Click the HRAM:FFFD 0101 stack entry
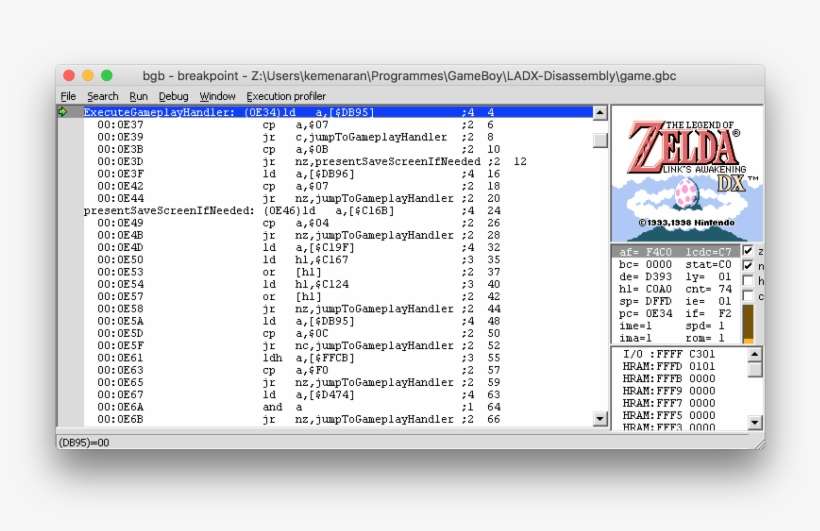Image resolution: width=820 pixels, height=531 pixels. pos(669,366)
